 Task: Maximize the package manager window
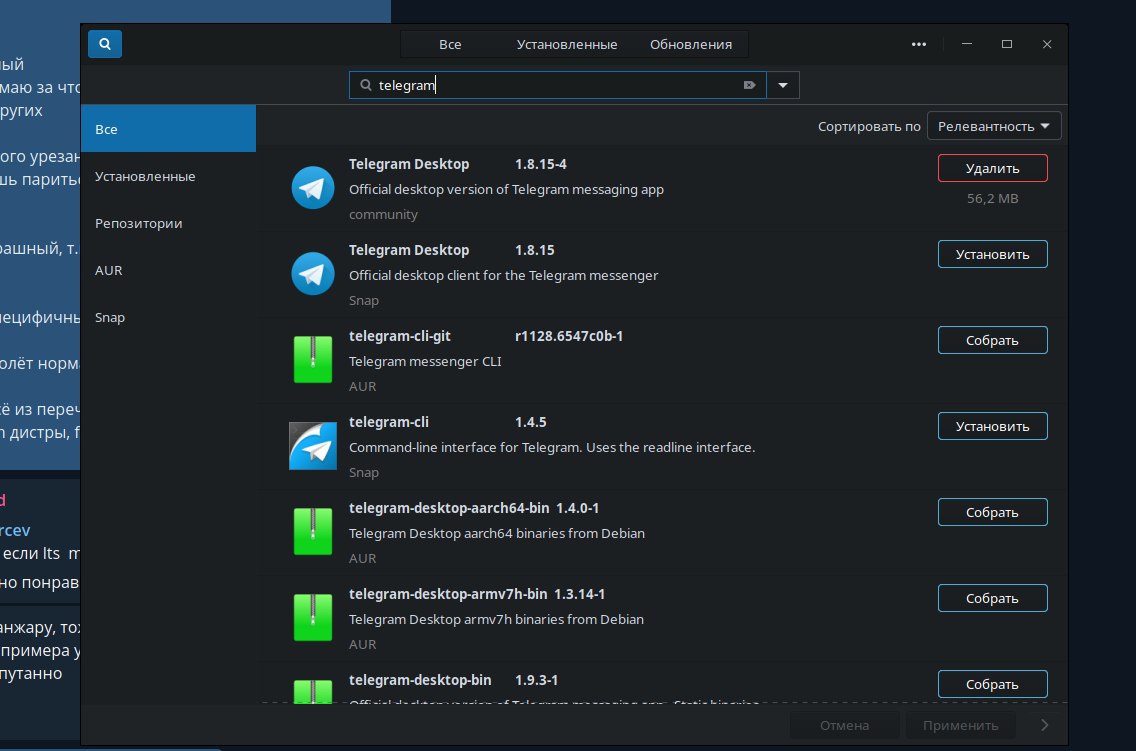tap(1006, 44)
